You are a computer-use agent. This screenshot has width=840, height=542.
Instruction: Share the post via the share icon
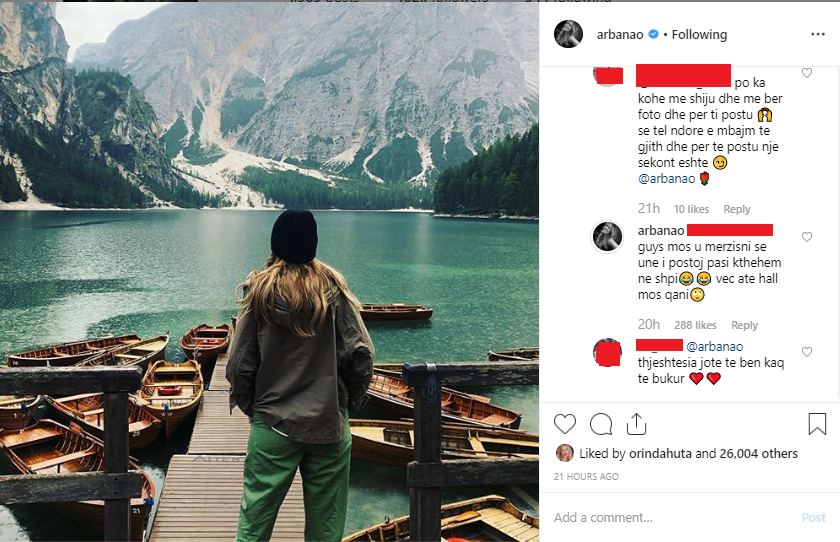coord(636,424)
